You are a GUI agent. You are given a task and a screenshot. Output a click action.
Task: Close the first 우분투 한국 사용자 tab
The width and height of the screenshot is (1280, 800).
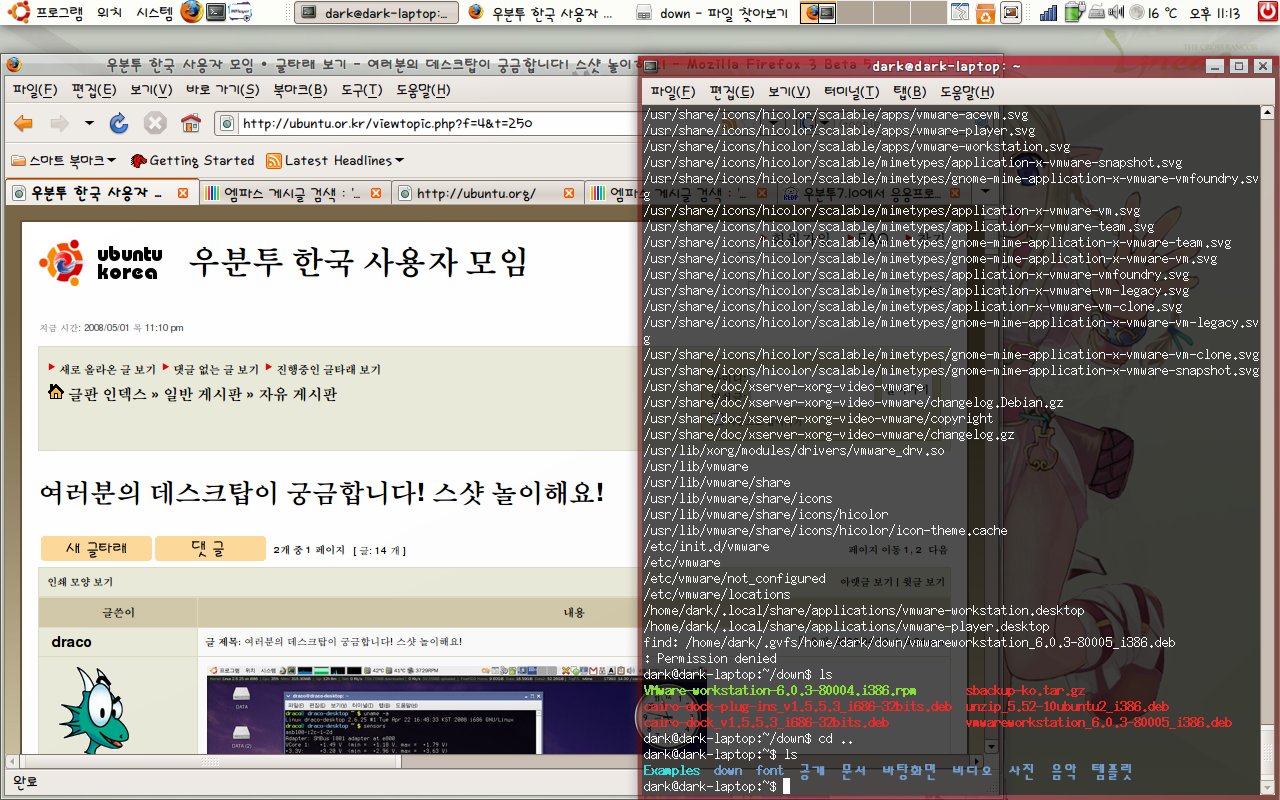183,193
